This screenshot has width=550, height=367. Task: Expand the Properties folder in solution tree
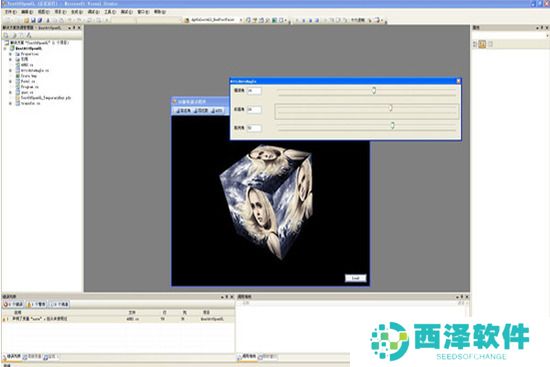tap(10, 54)
